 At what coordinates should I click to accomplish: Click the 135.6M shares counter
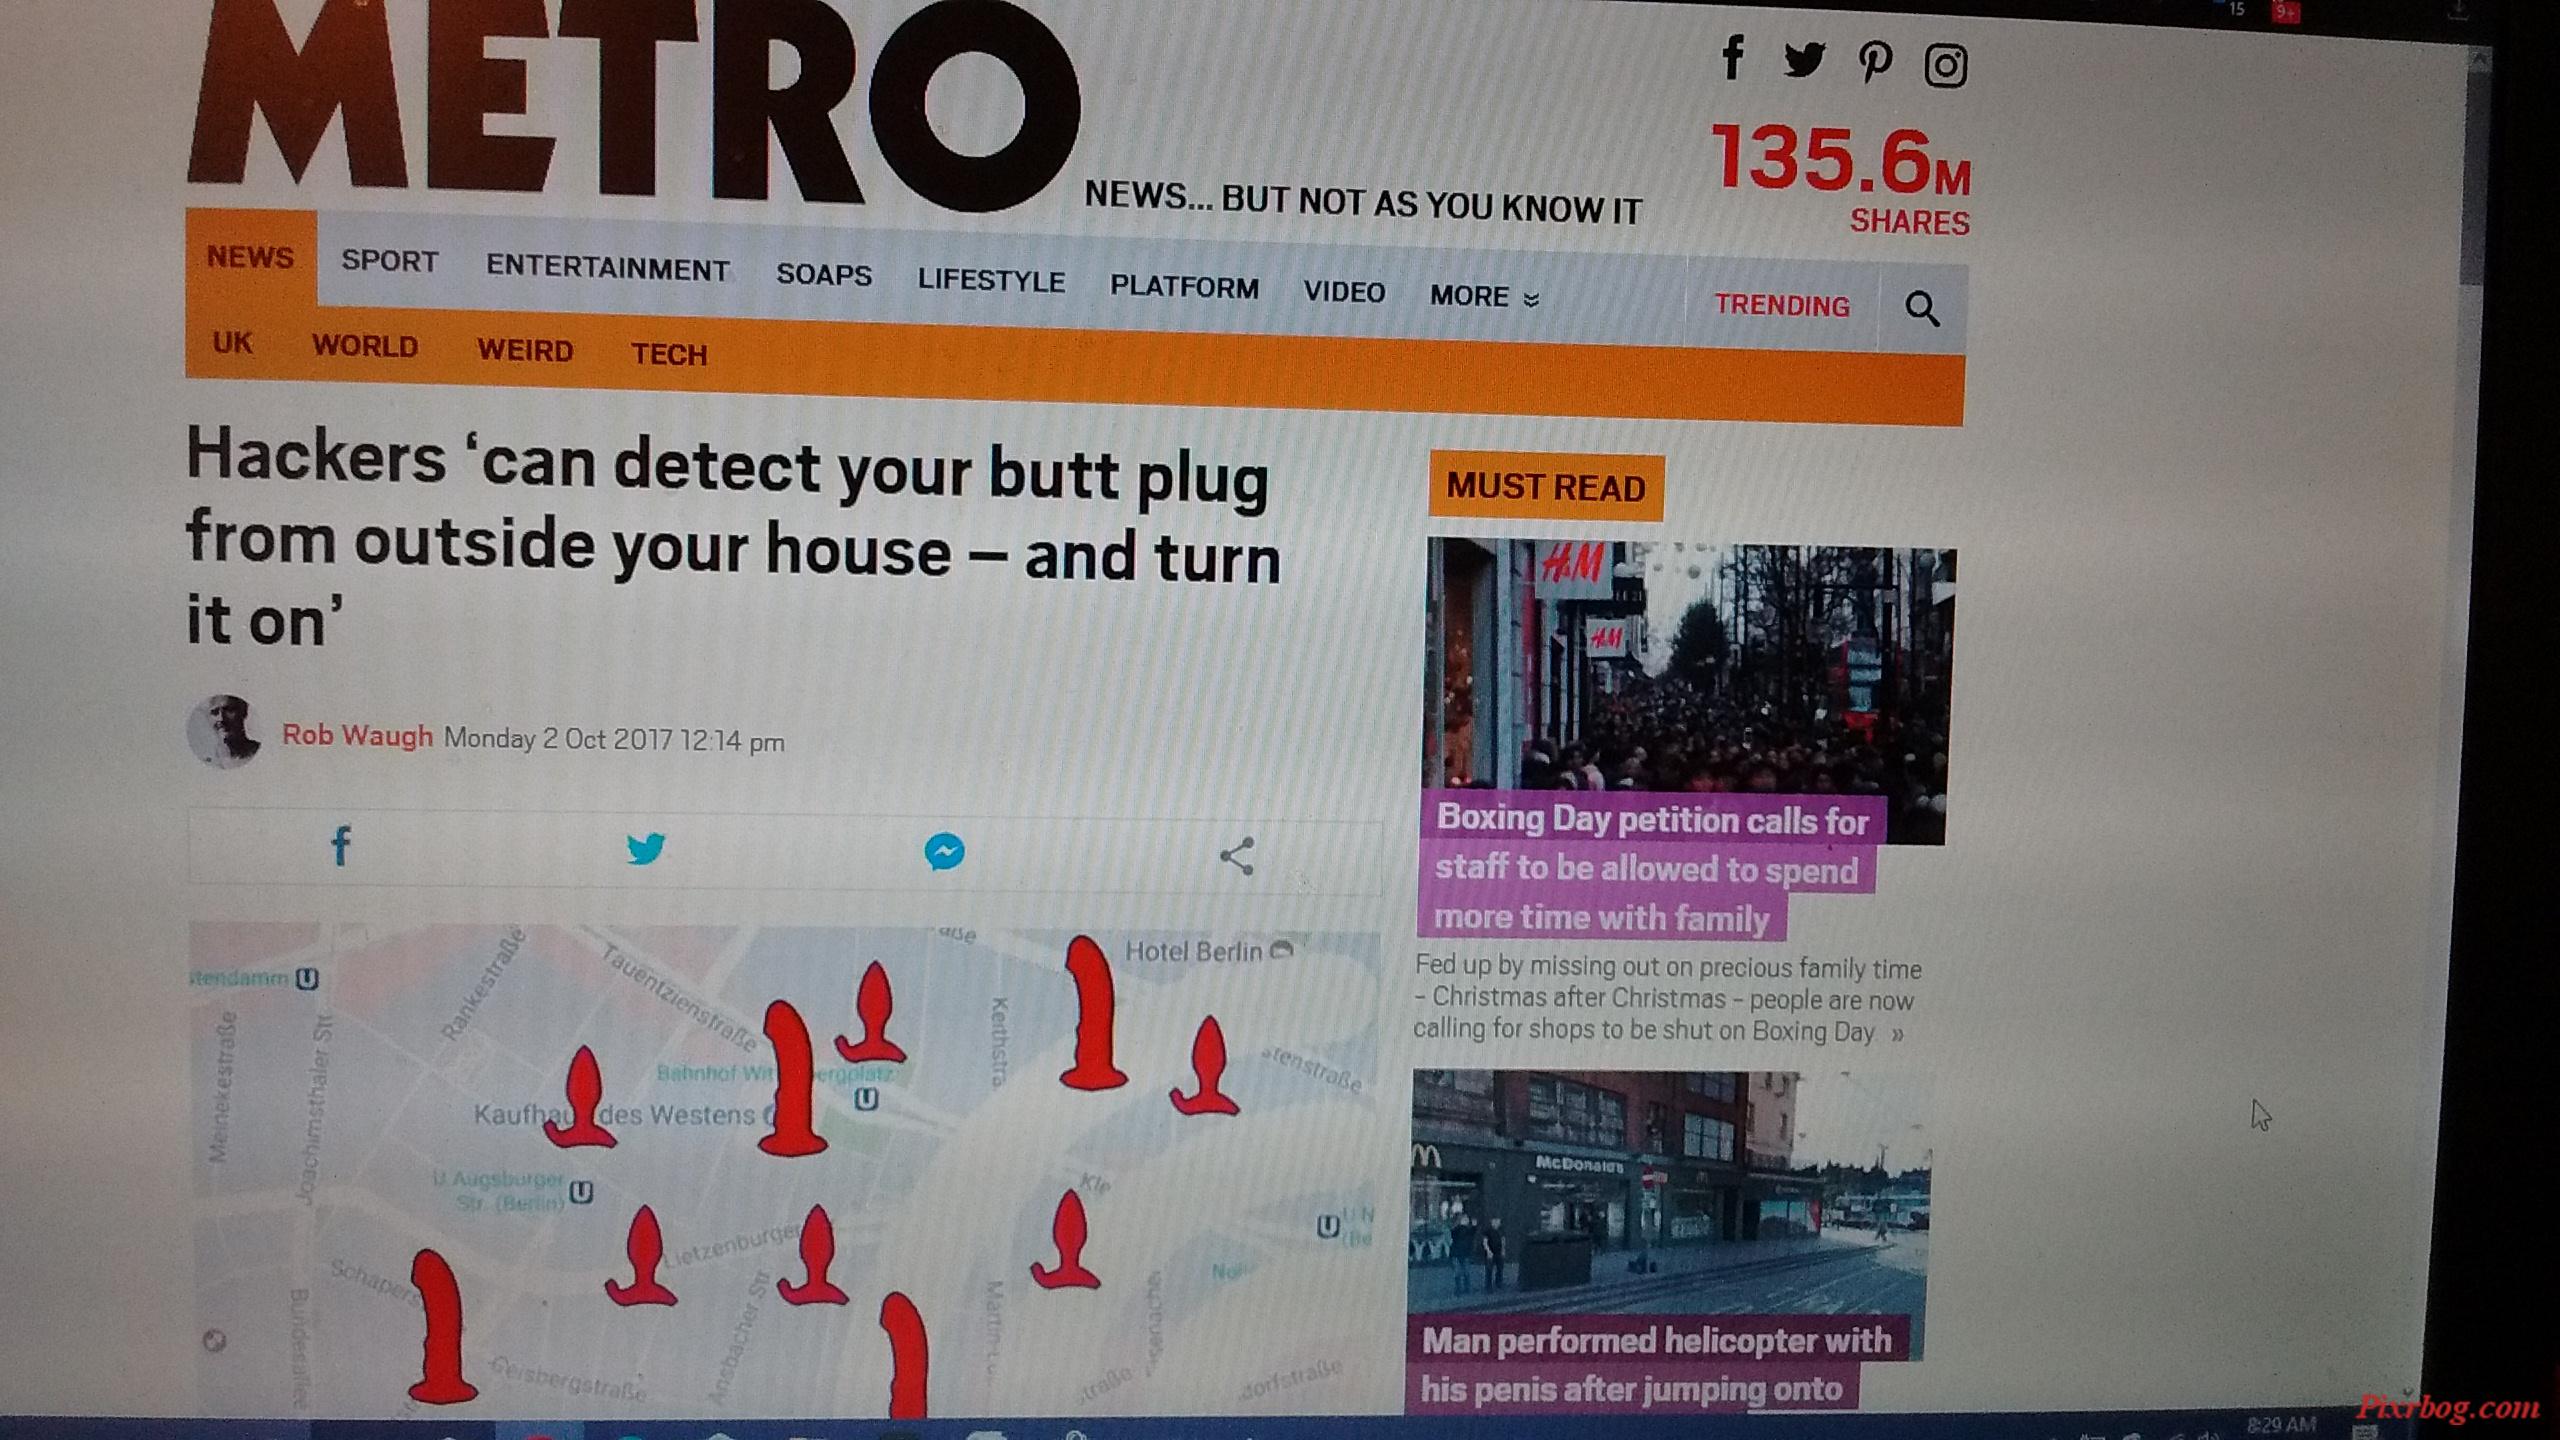tap(1840, 178)
